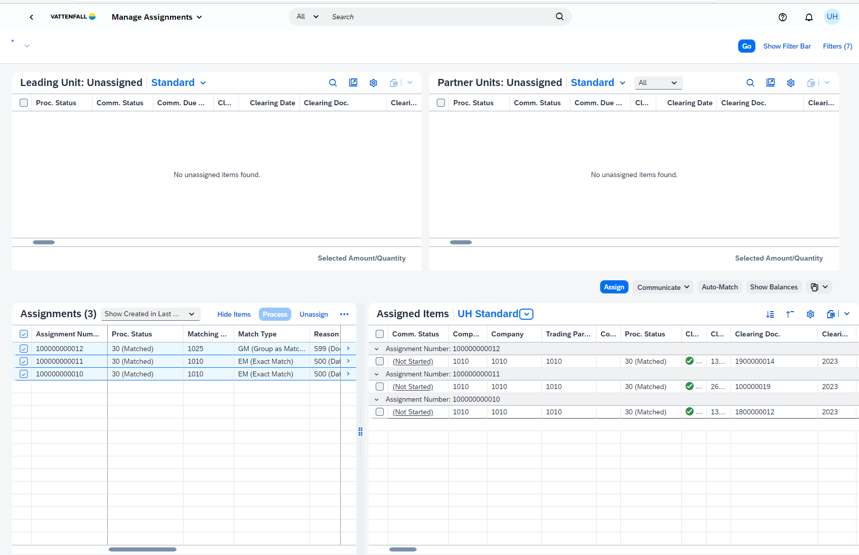The height and width of the screenshot is (555, 859).
Task: Open the notifications bell
Action: point(809,17)
